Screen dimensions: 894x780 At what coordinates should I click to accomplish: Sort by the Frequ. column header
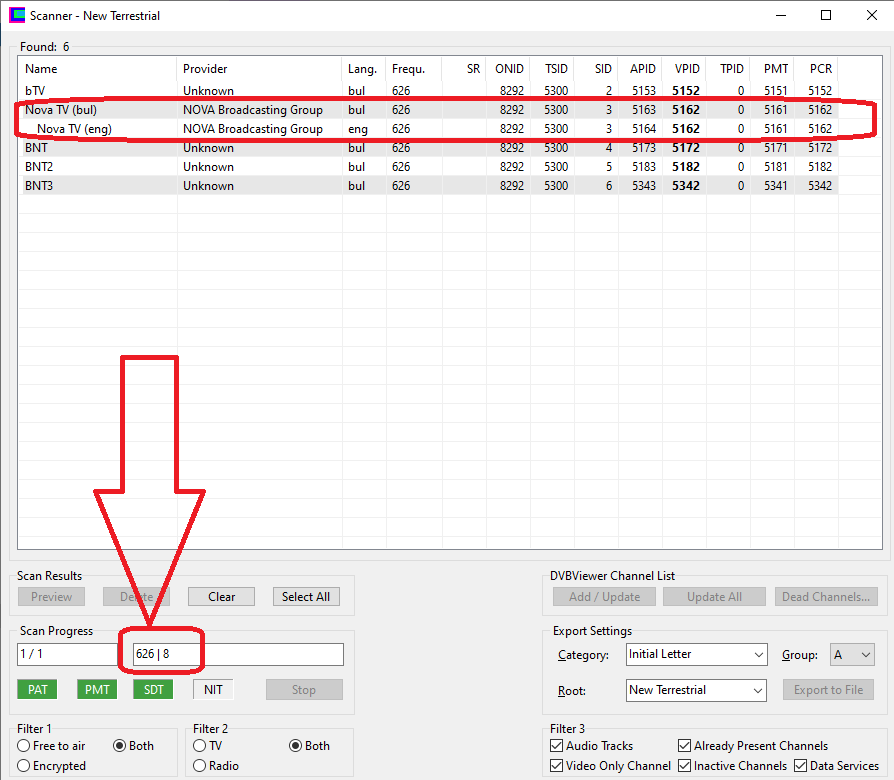point(414,69)
